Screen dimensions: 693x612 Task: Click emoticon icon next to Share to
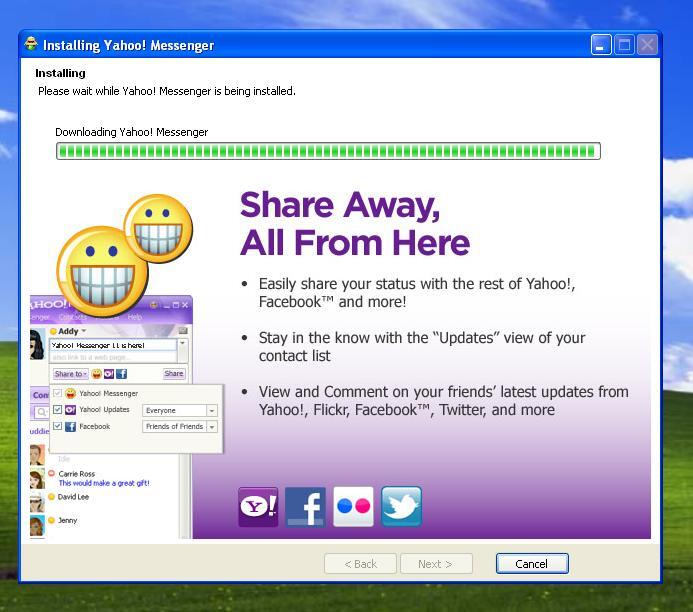pyautogui.click(x=96, y=374)
